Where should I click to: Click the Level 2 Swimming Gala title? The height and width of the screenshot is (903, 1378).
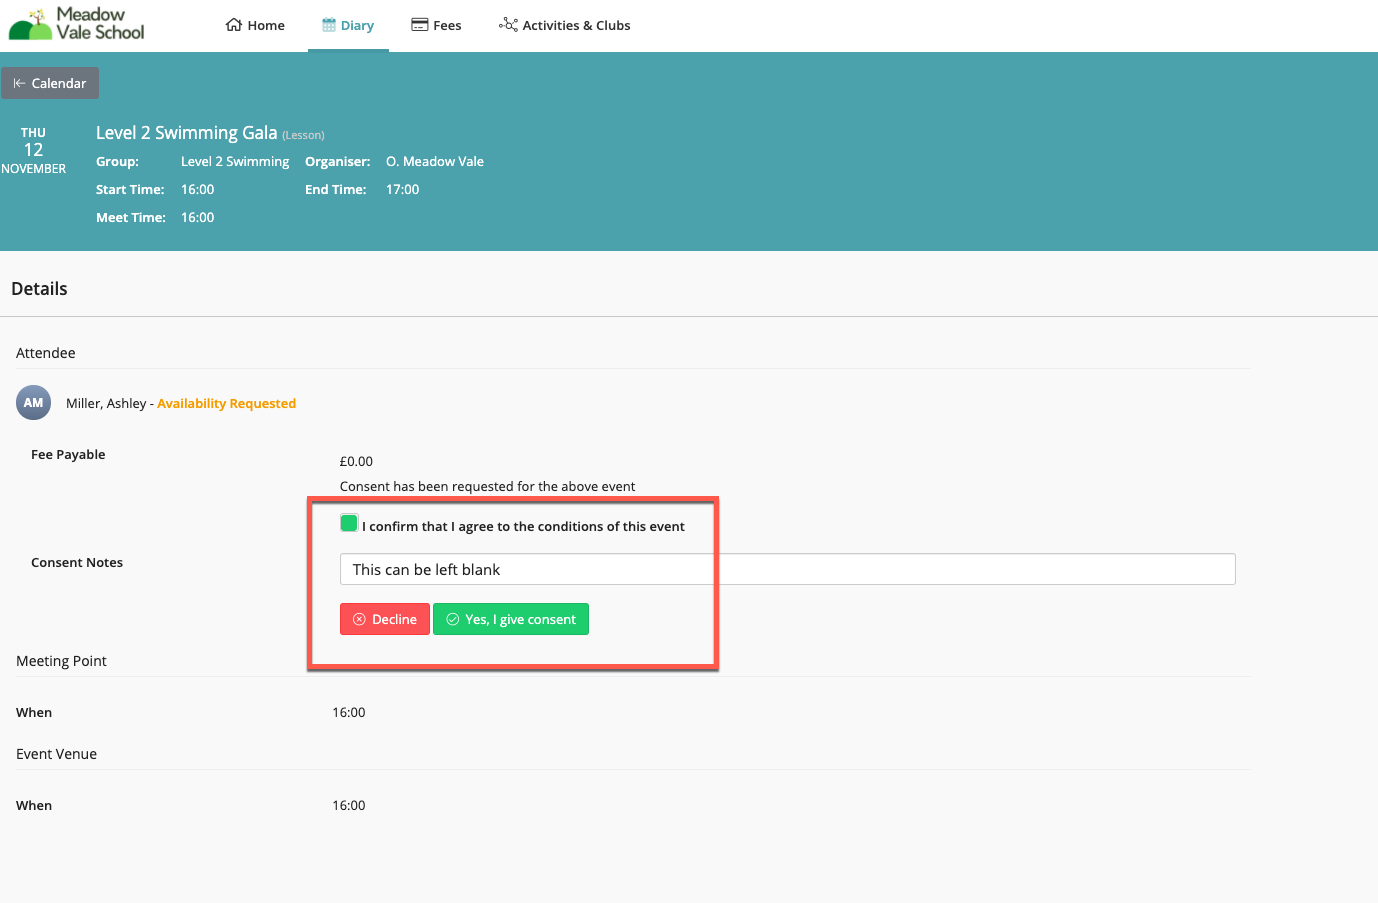186,133
